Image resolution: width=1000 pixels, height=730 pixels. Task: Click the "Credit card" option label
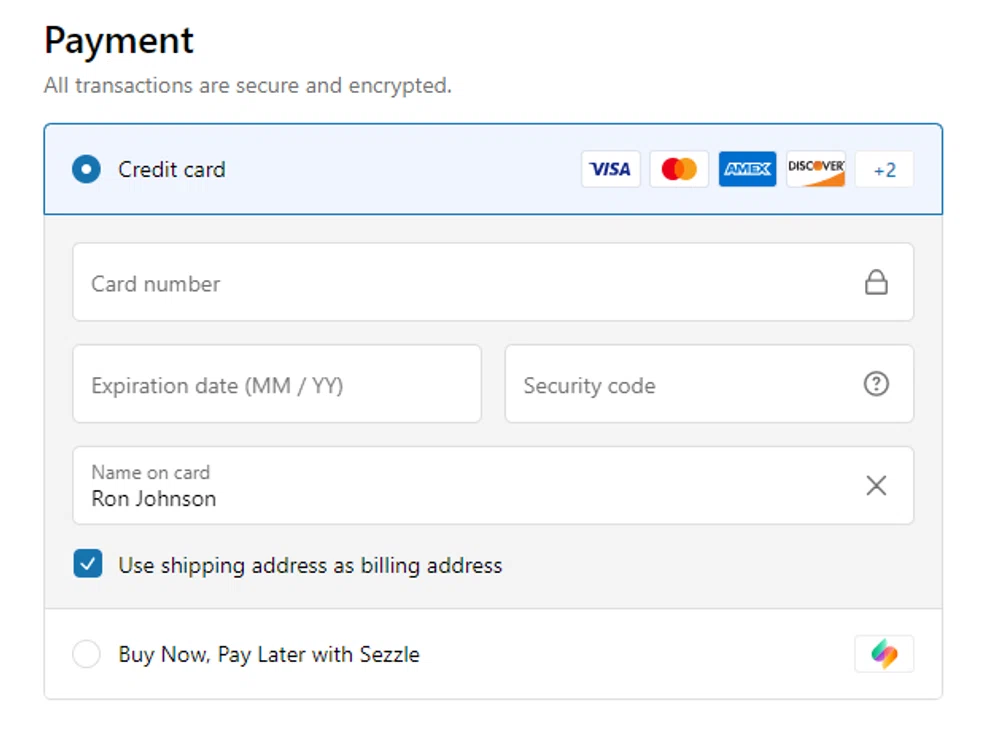(x=172, y=170)
